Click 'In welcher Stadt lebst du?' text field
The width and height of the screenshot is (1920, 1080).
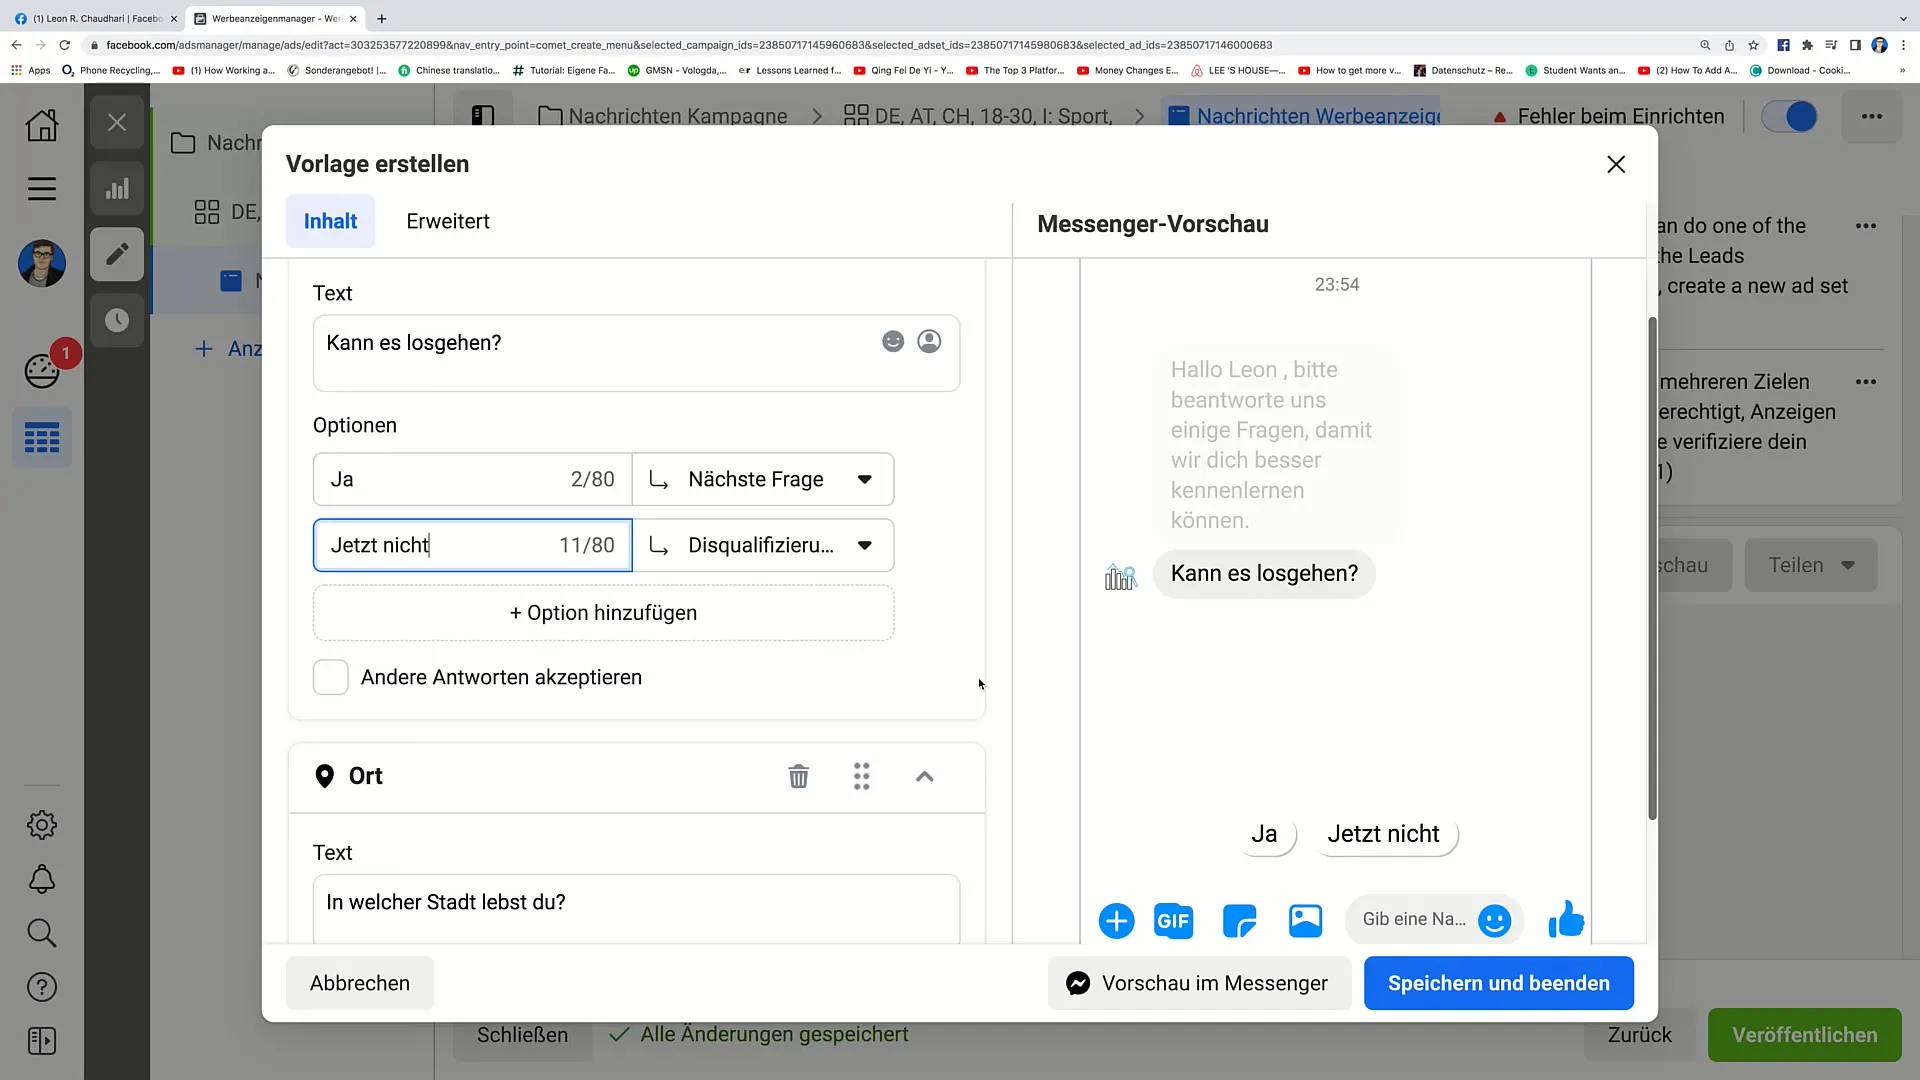(636, 908)
